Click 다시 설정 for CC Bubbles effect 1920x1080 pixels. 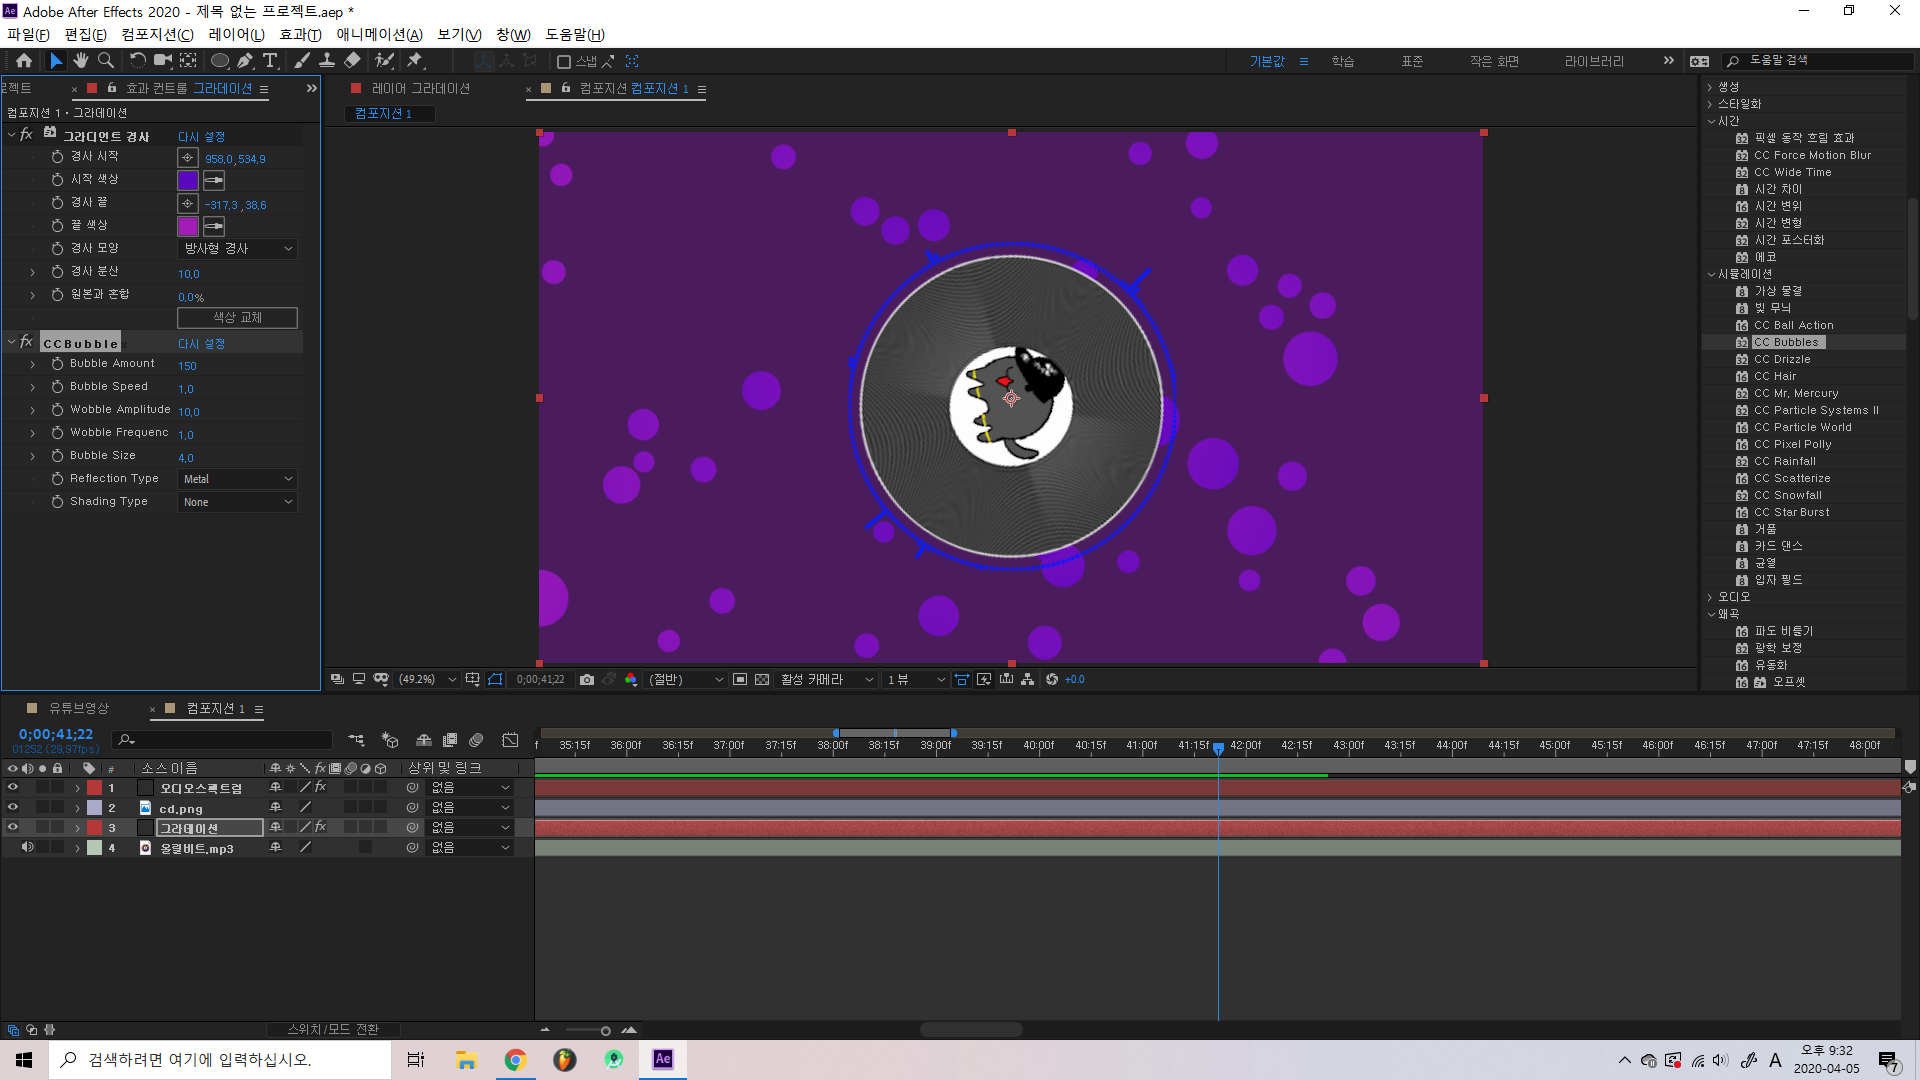pyautogui.click(x=201, y=343)
